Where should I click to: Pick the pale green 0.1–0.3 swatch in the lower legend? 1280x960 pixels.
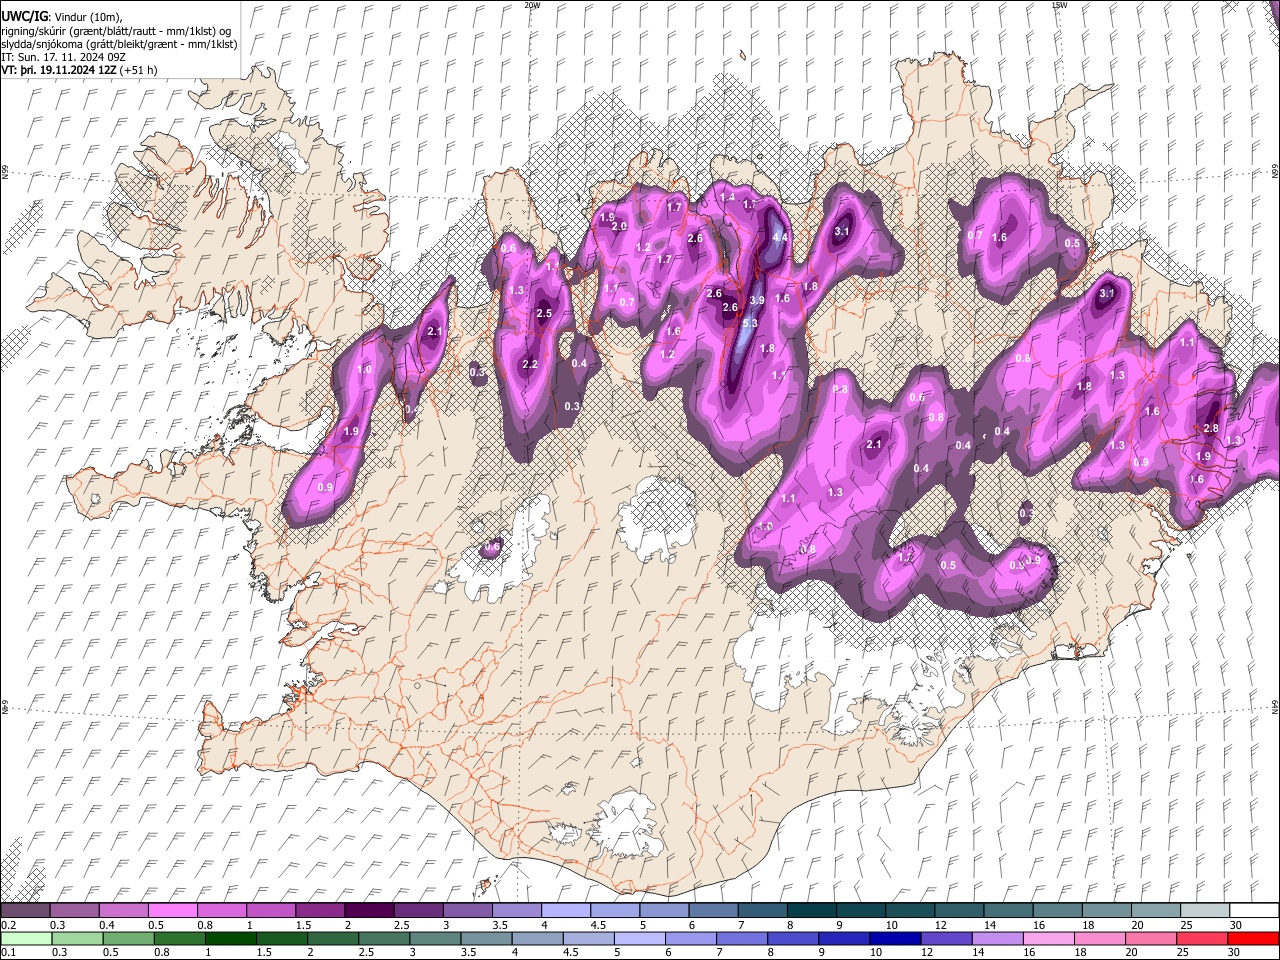point(25,939)
